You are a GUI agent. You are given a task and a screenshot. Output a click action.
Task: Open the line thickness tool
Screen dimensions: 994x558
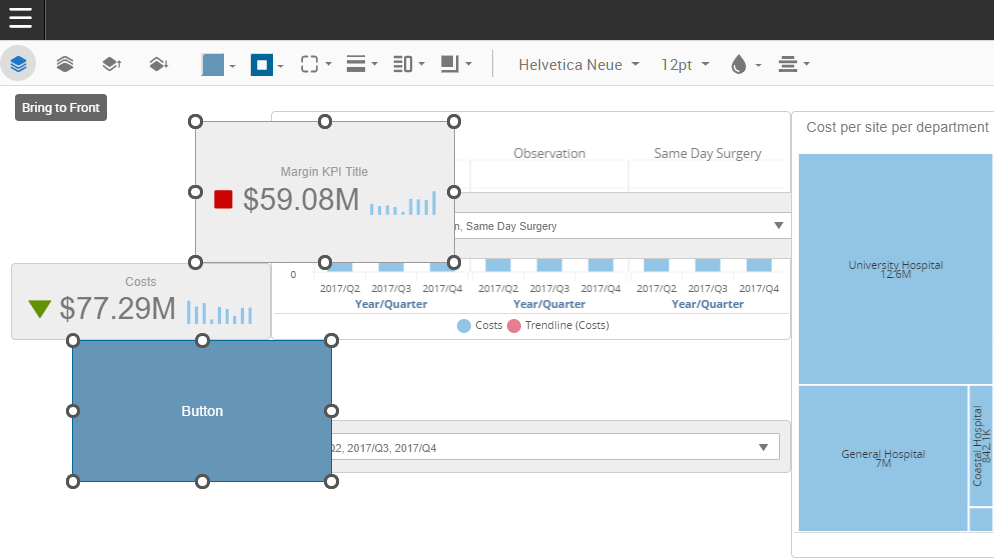point(361,64)
